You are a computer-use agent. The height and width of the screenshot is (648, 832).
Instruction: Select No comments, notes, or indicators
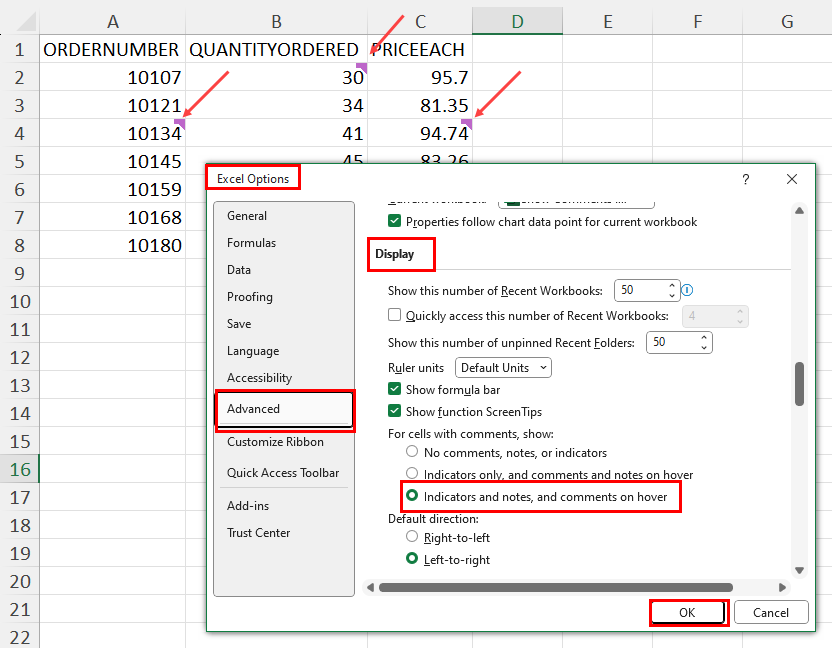(x=412, y=452)
